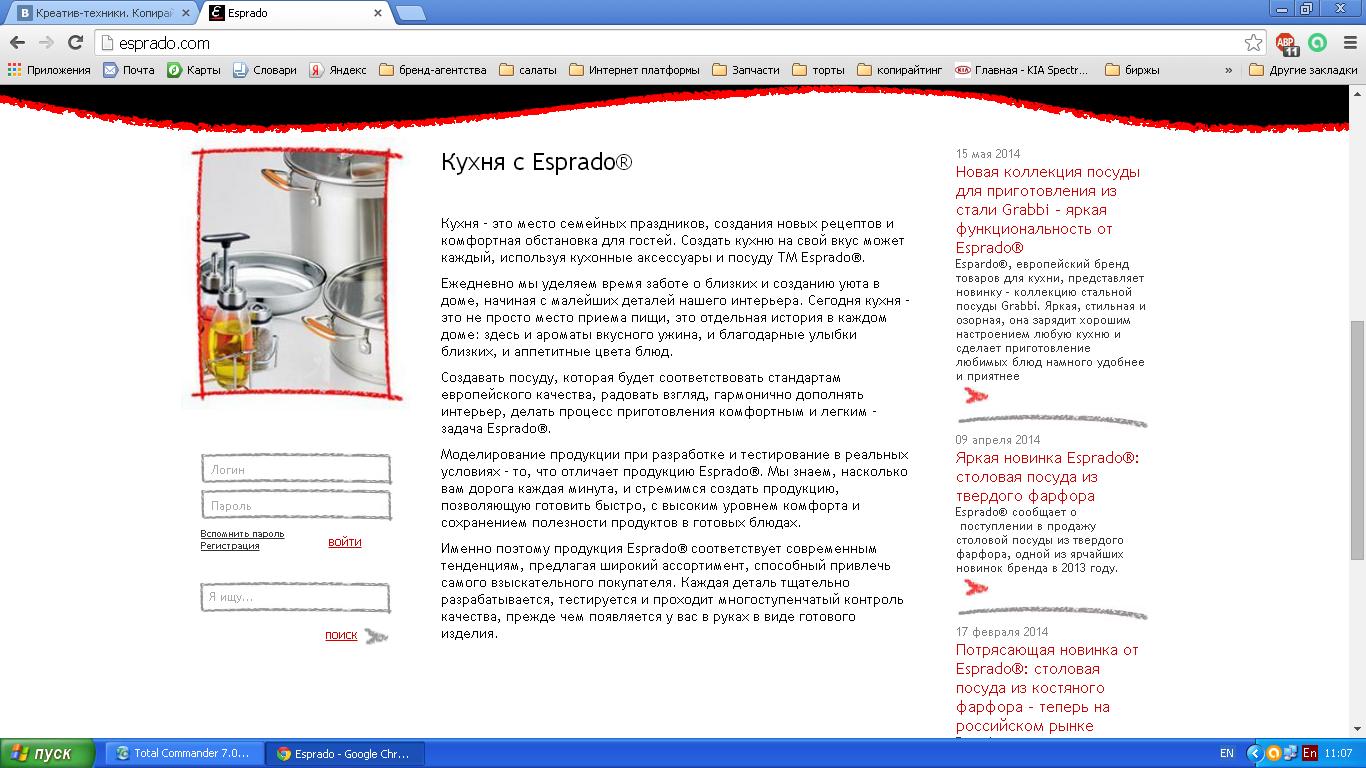Focus the Пароль input field
1366x768 pixels.
(296, 506)
